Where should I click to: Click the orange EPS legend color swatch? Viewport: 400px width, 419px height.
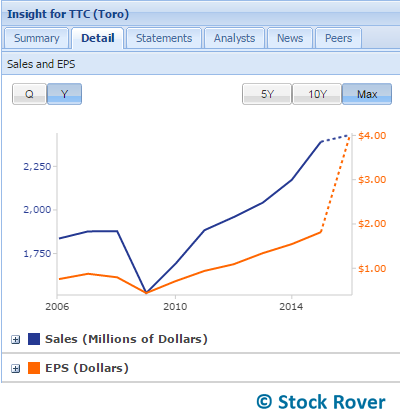[34, 368]
